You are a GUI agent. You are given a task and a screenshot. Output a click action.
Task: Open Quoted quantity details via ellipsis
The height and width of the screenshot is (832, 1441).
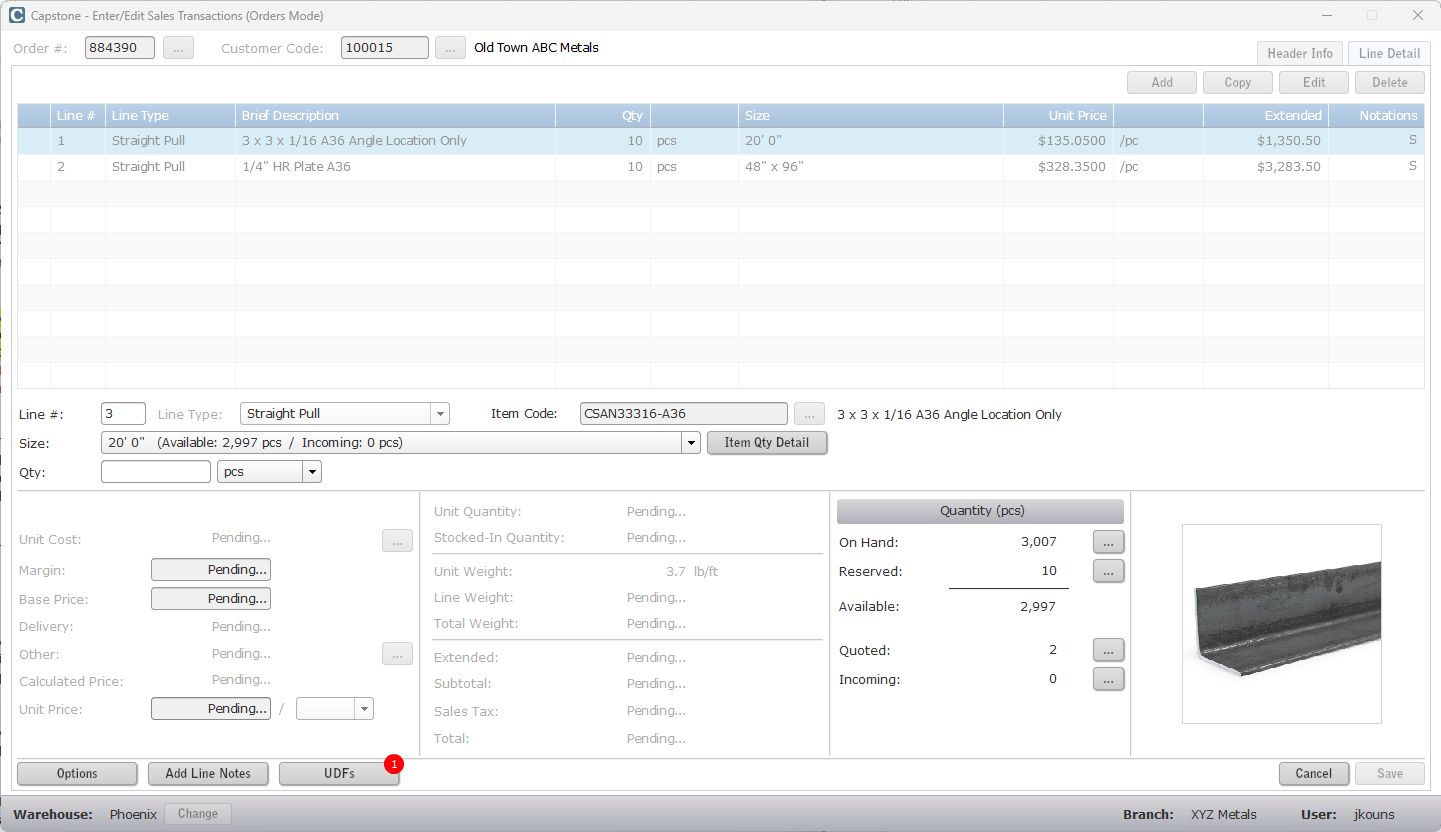coord(1108,650)
